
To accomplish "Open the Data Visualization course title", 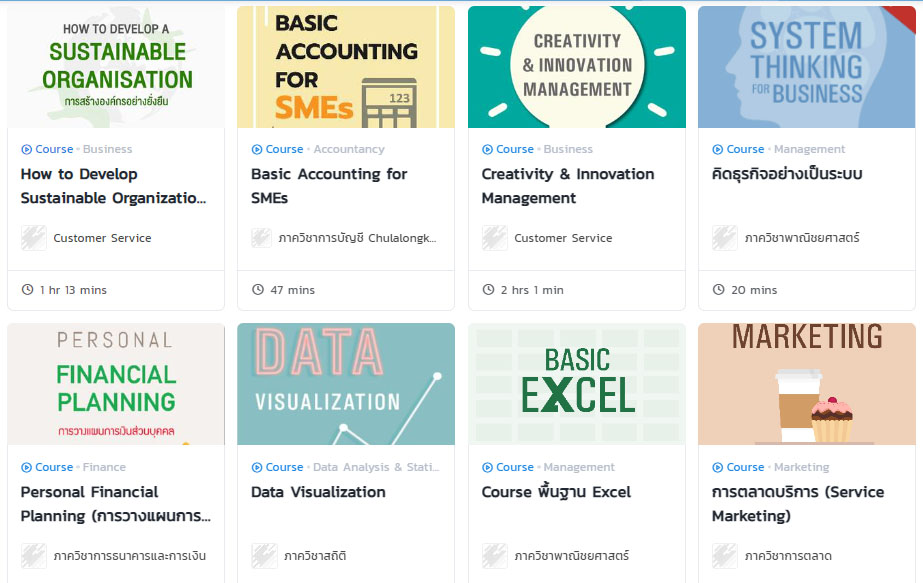I will pyautogui.click(x=318, y=492).
